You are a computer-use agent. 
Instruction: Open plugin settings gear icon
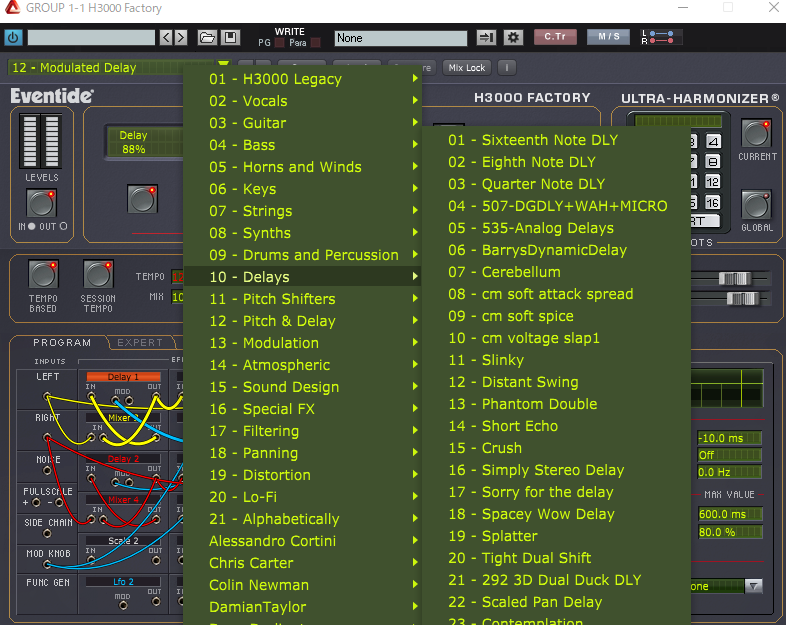pyautogui.click(x=513, y=38)
